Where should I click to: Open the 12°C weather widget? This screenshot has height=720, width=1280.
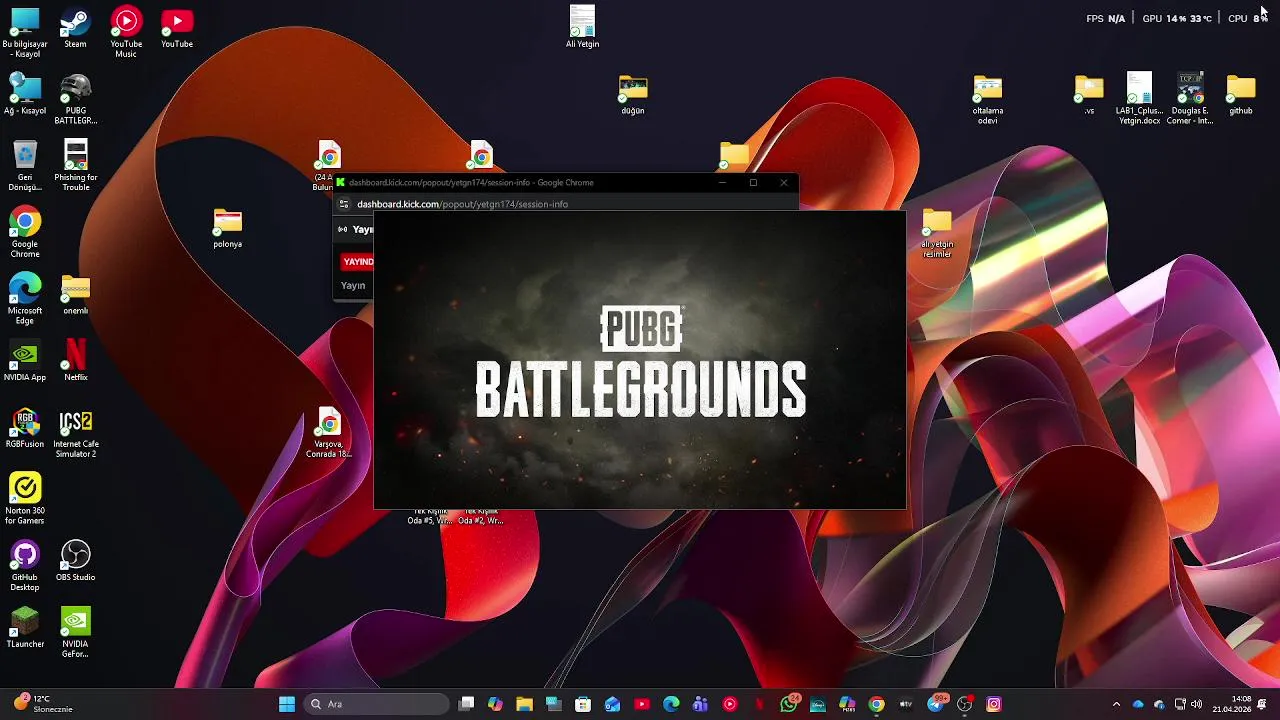pyautogui.click(x=42, y=704)
